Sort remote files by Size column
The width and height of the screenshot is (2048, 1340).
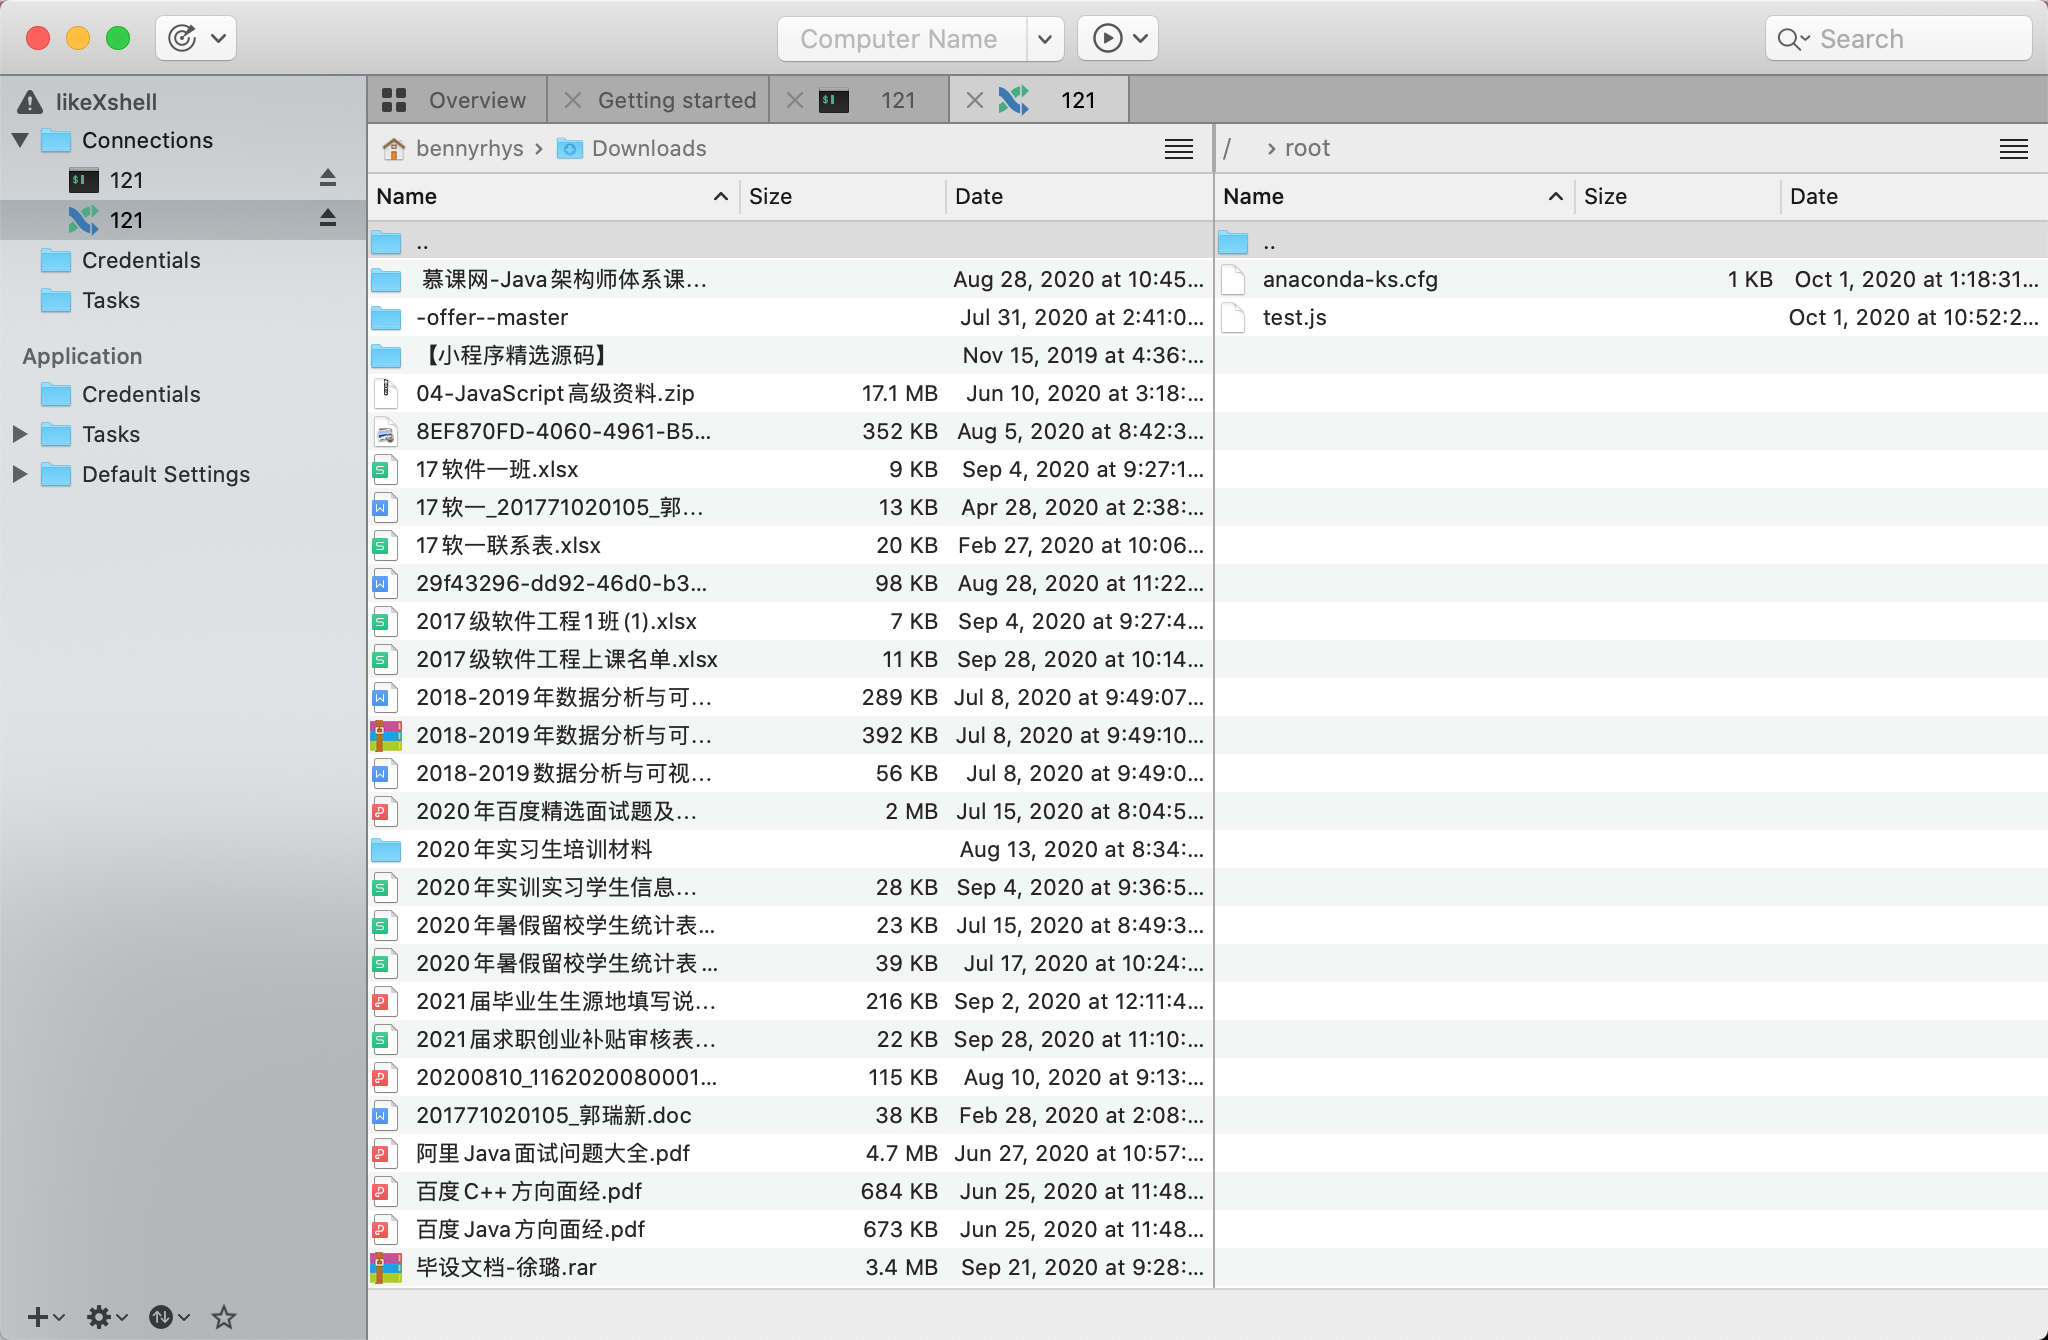(x=1677, y=196)
